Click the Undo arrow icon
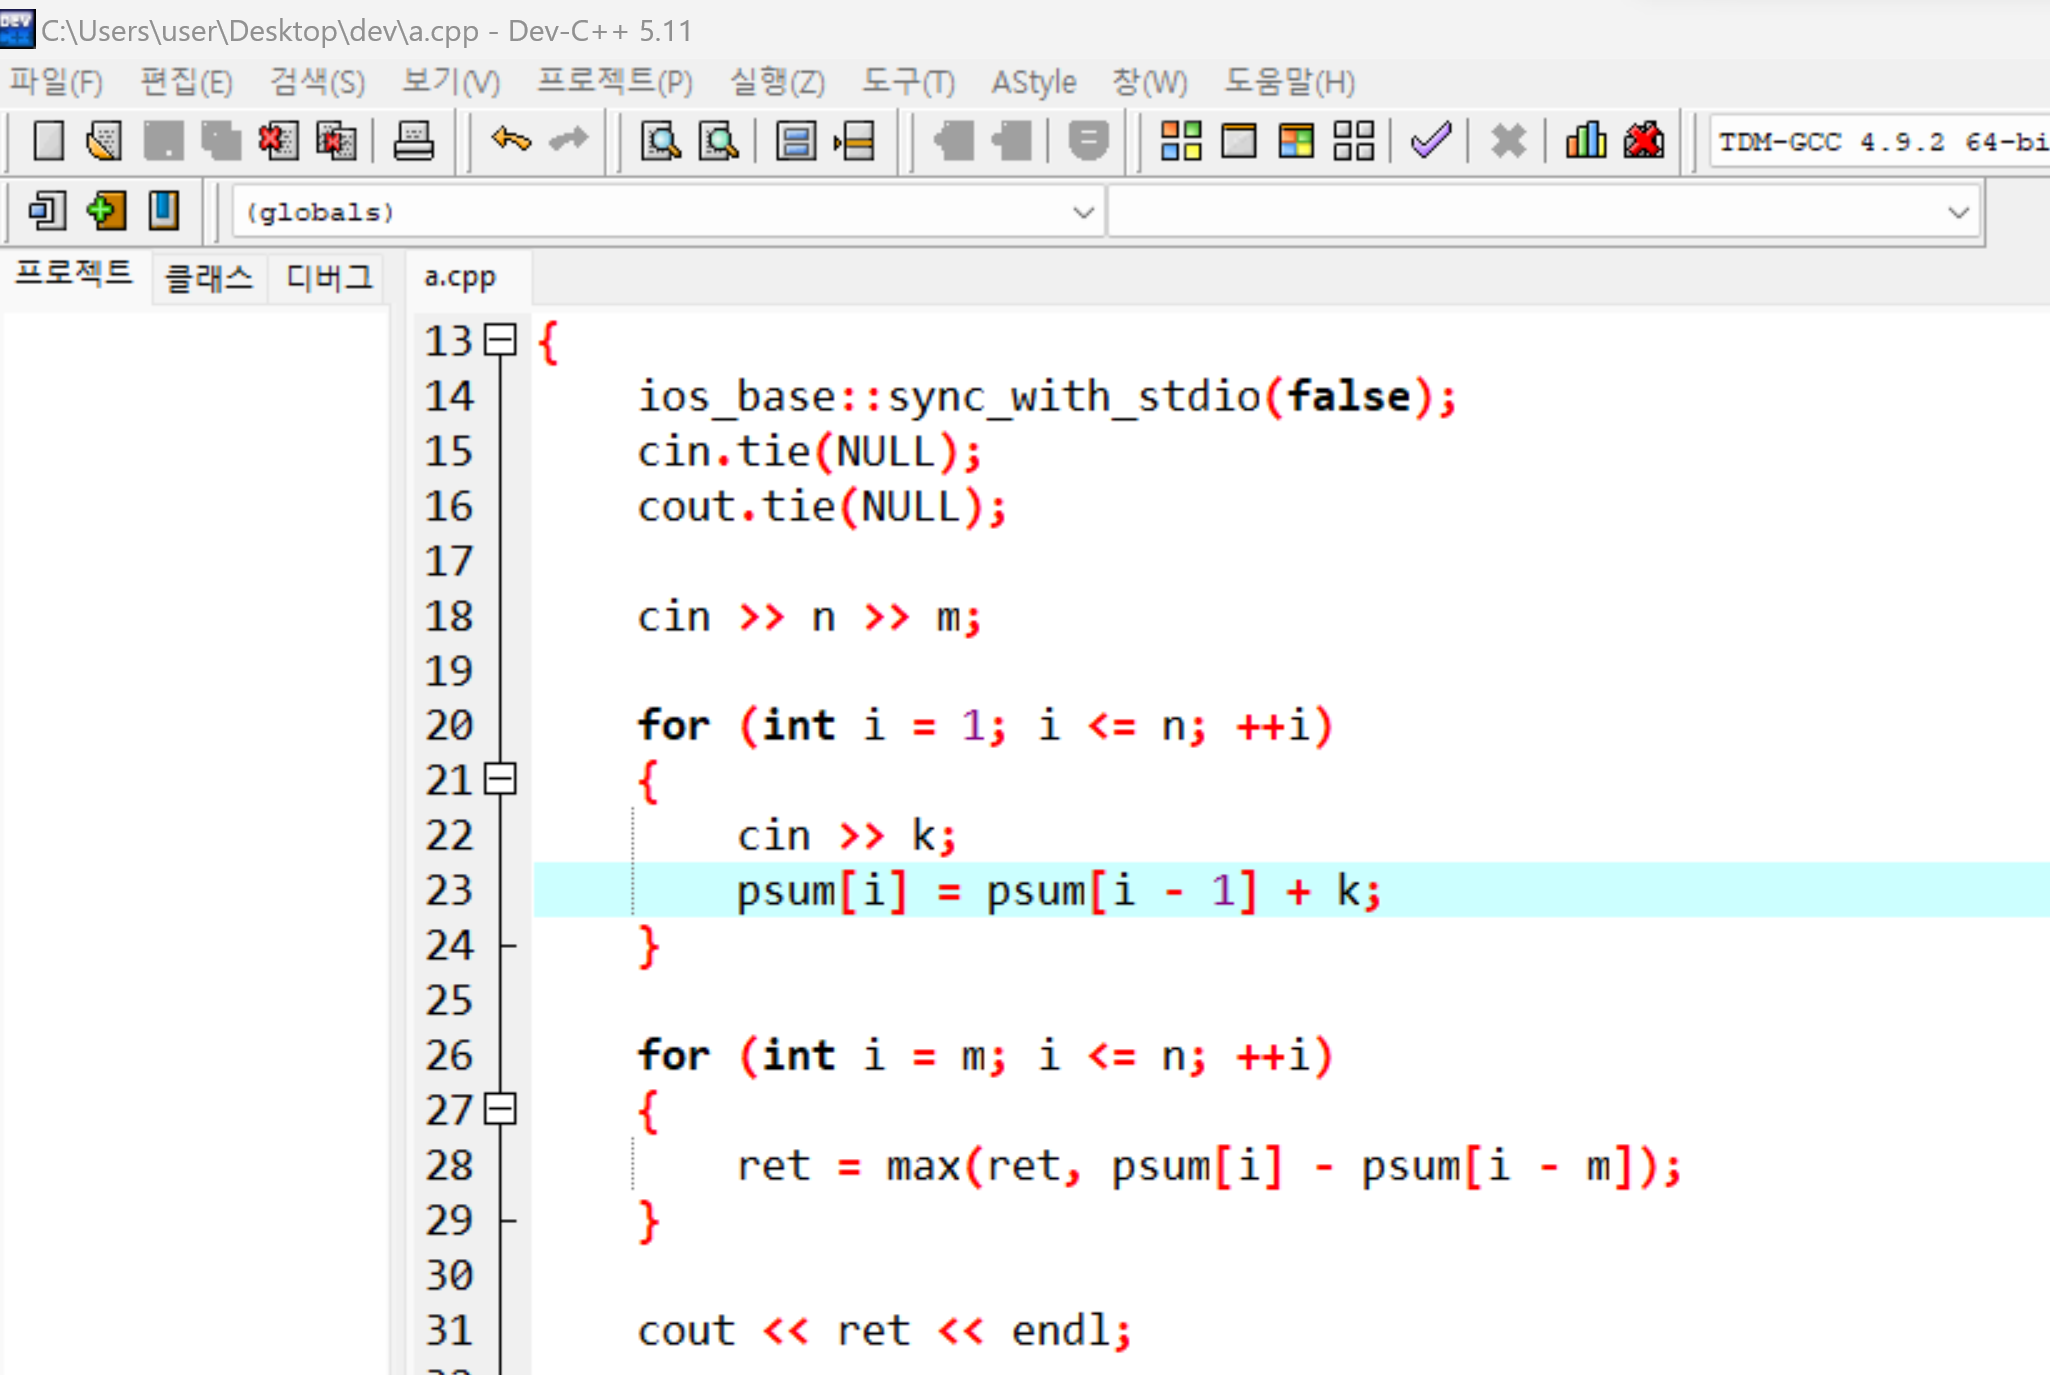Image resolution: width=2050 pixels, height=1375 pixels. tap(511, 141)
